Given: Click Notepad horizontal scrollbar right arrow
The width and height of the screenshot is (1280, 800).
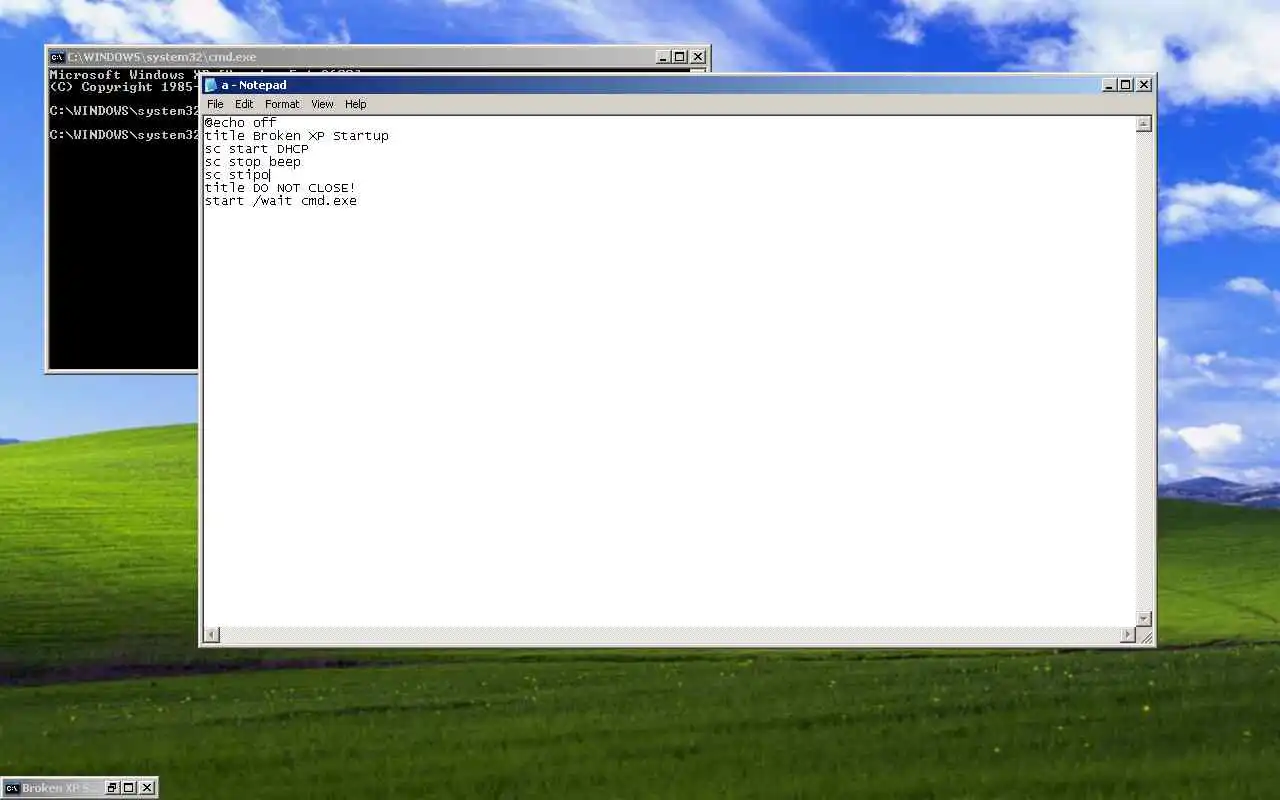Looking at the screenshot, I should (1128, 634).
